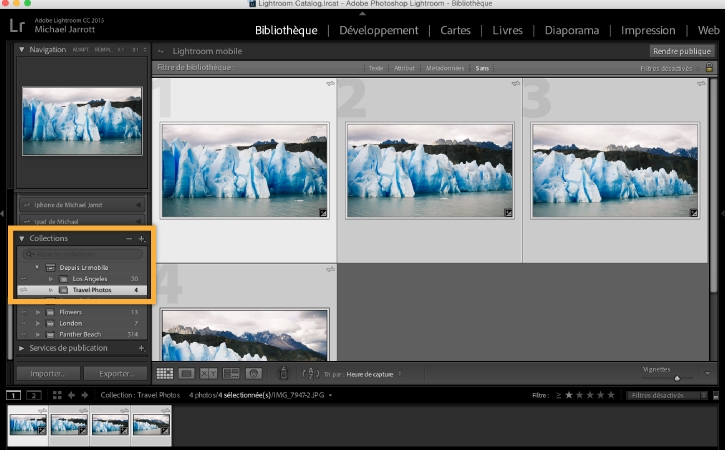Click sync icon on photo 2
Screen dimensions: 725x450
click(x=516, y=84)
